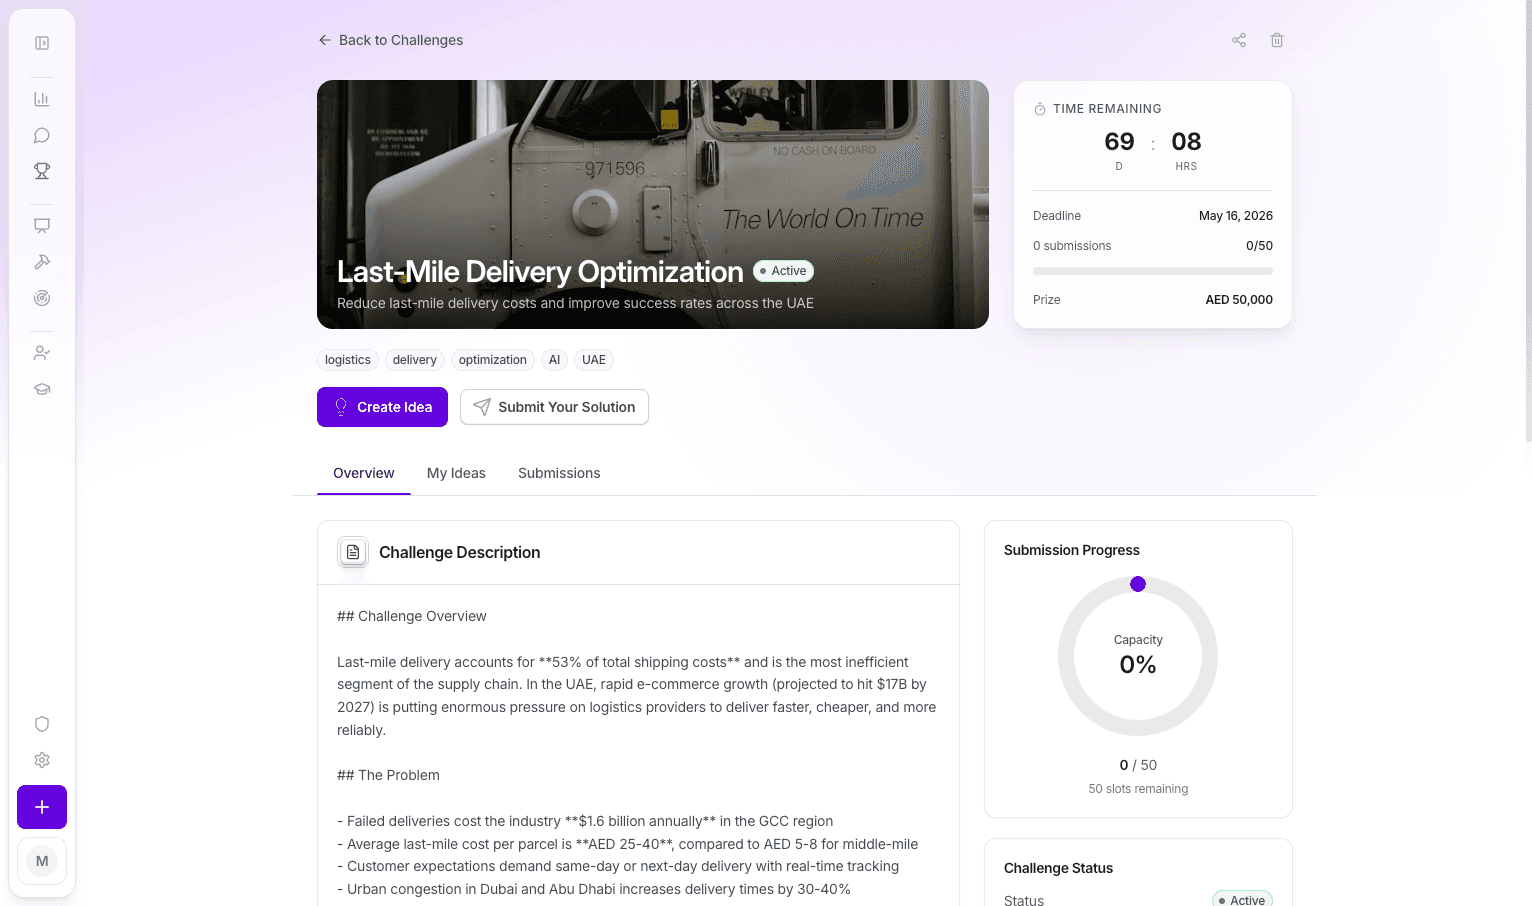1532x906 pixels.
Task: Click the Capacity circular progress ring
Action: pos(1138,656)
